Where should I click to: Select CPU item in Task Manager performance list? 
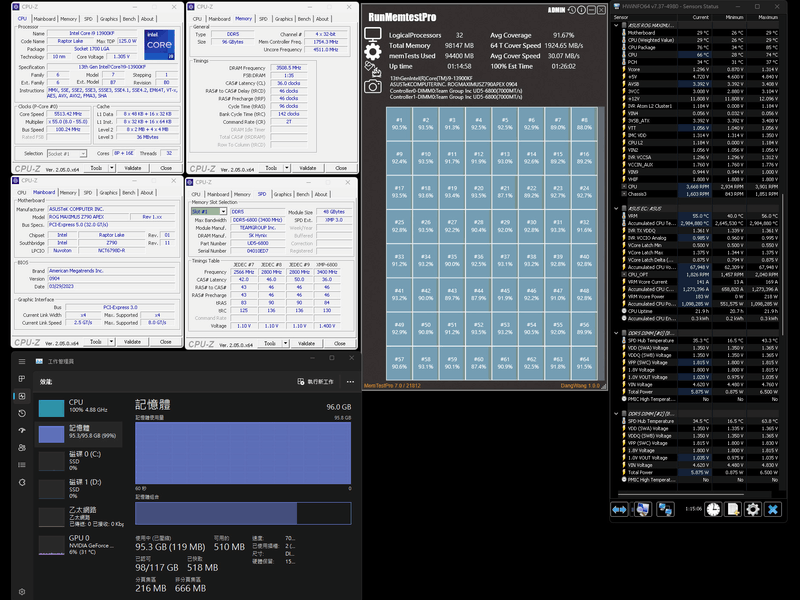(79, 407)
